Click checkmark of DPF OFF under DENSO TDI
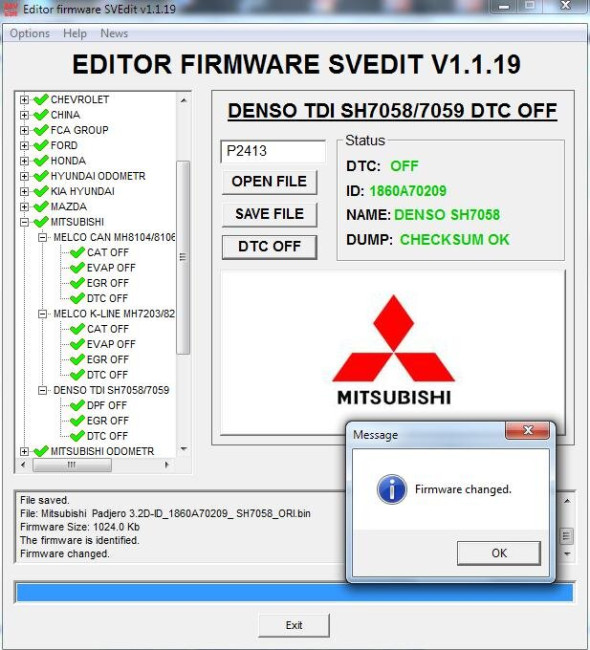 78,405
